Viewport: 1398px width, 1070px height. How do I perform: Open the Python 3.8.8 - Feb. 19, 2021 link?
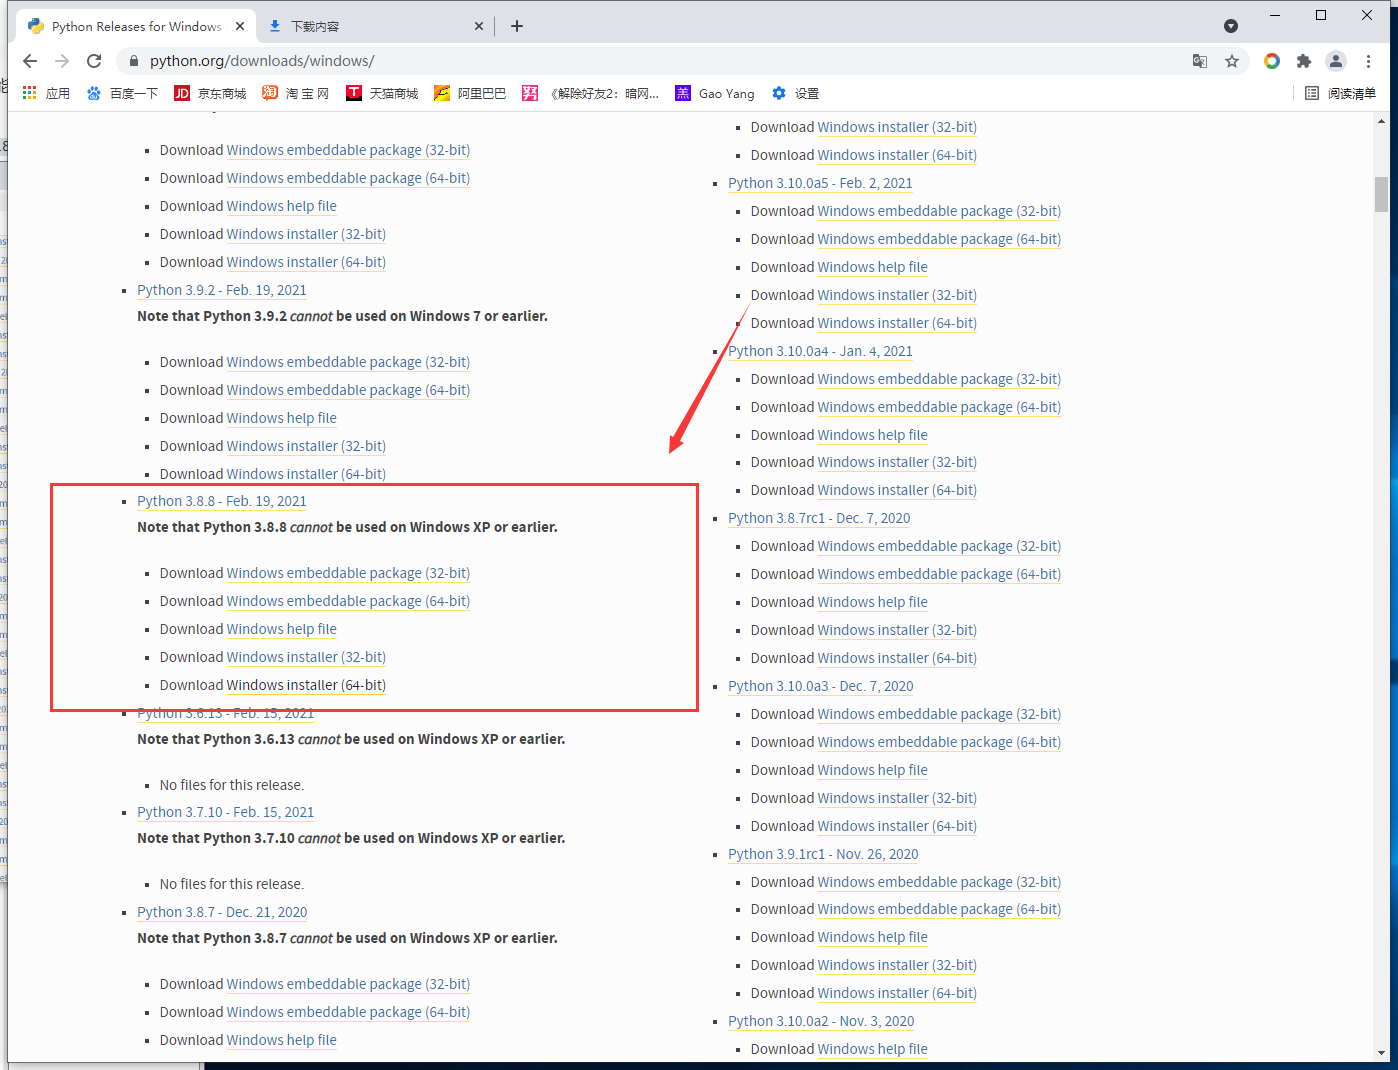222,501
